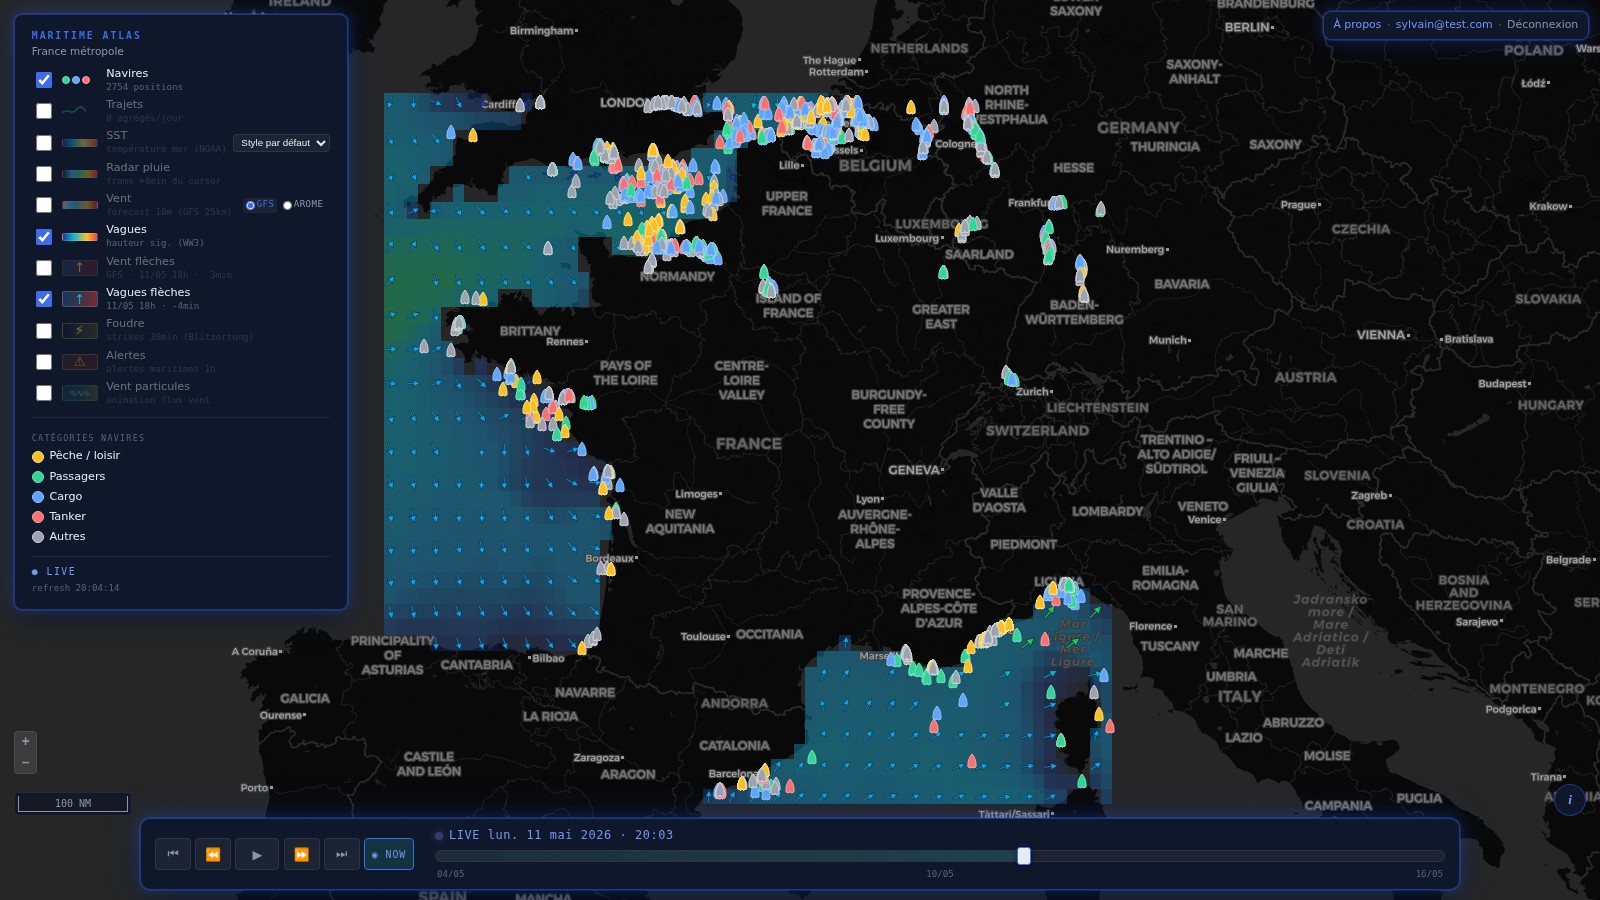Click the timeline slider handle
Image resolution: width=1600 pixels, height=900 pixels.
(1024, 856)
